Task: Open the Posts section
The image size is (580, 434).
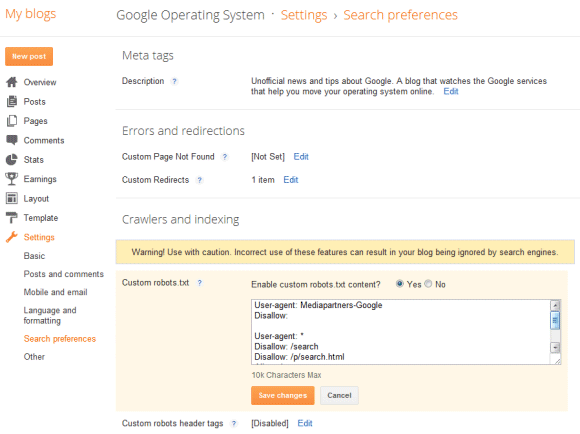Action: [x=34, y=101]
